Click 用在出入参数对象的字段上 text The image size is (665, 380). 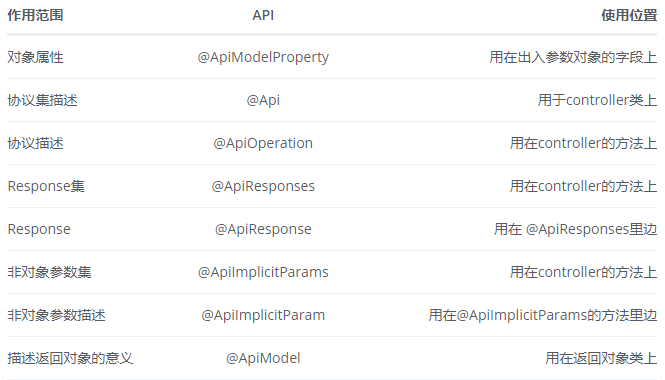[x=573, y=57]
